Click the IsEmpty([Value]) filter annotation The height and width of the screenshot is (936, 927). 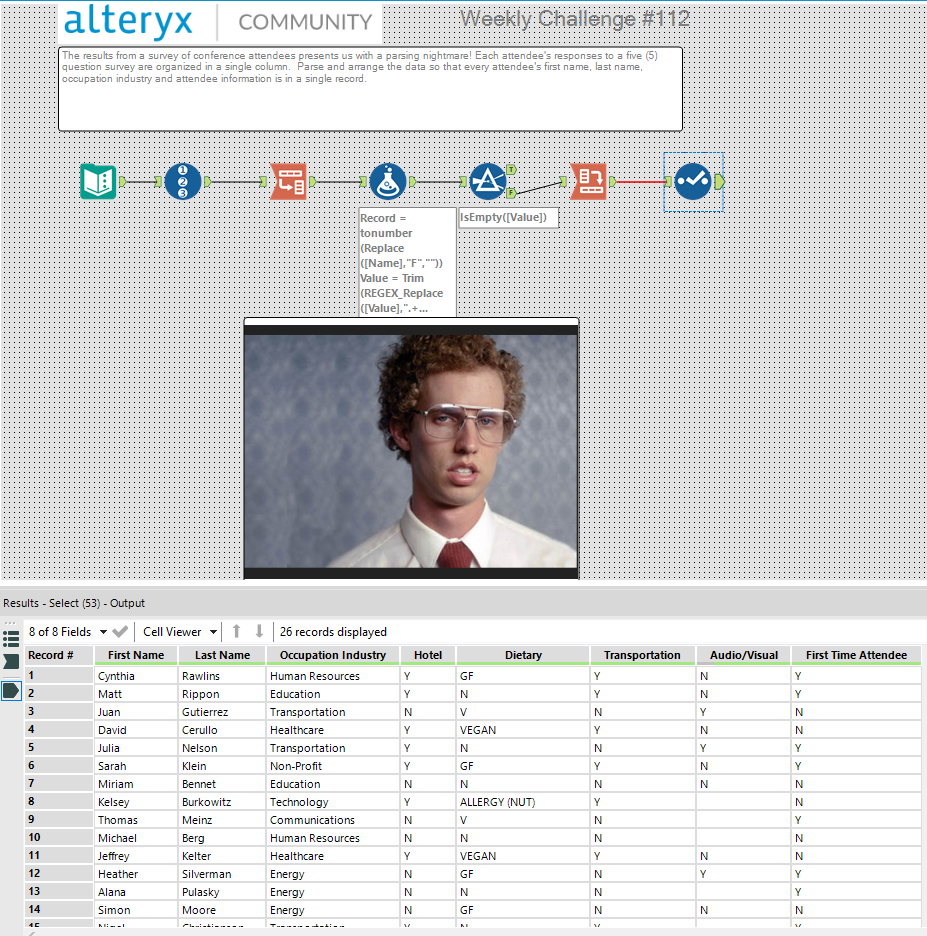tap(509, 217)
